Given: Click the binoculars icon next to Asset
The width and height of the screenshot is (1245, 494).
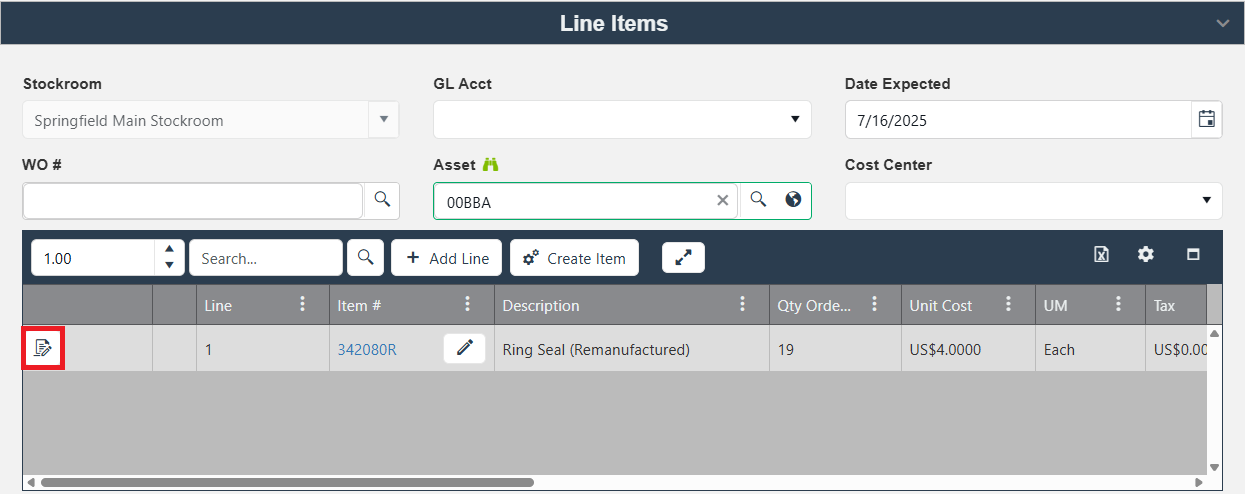Looking at the screenshot, I should pyautogui.click(x=490, y=164).
